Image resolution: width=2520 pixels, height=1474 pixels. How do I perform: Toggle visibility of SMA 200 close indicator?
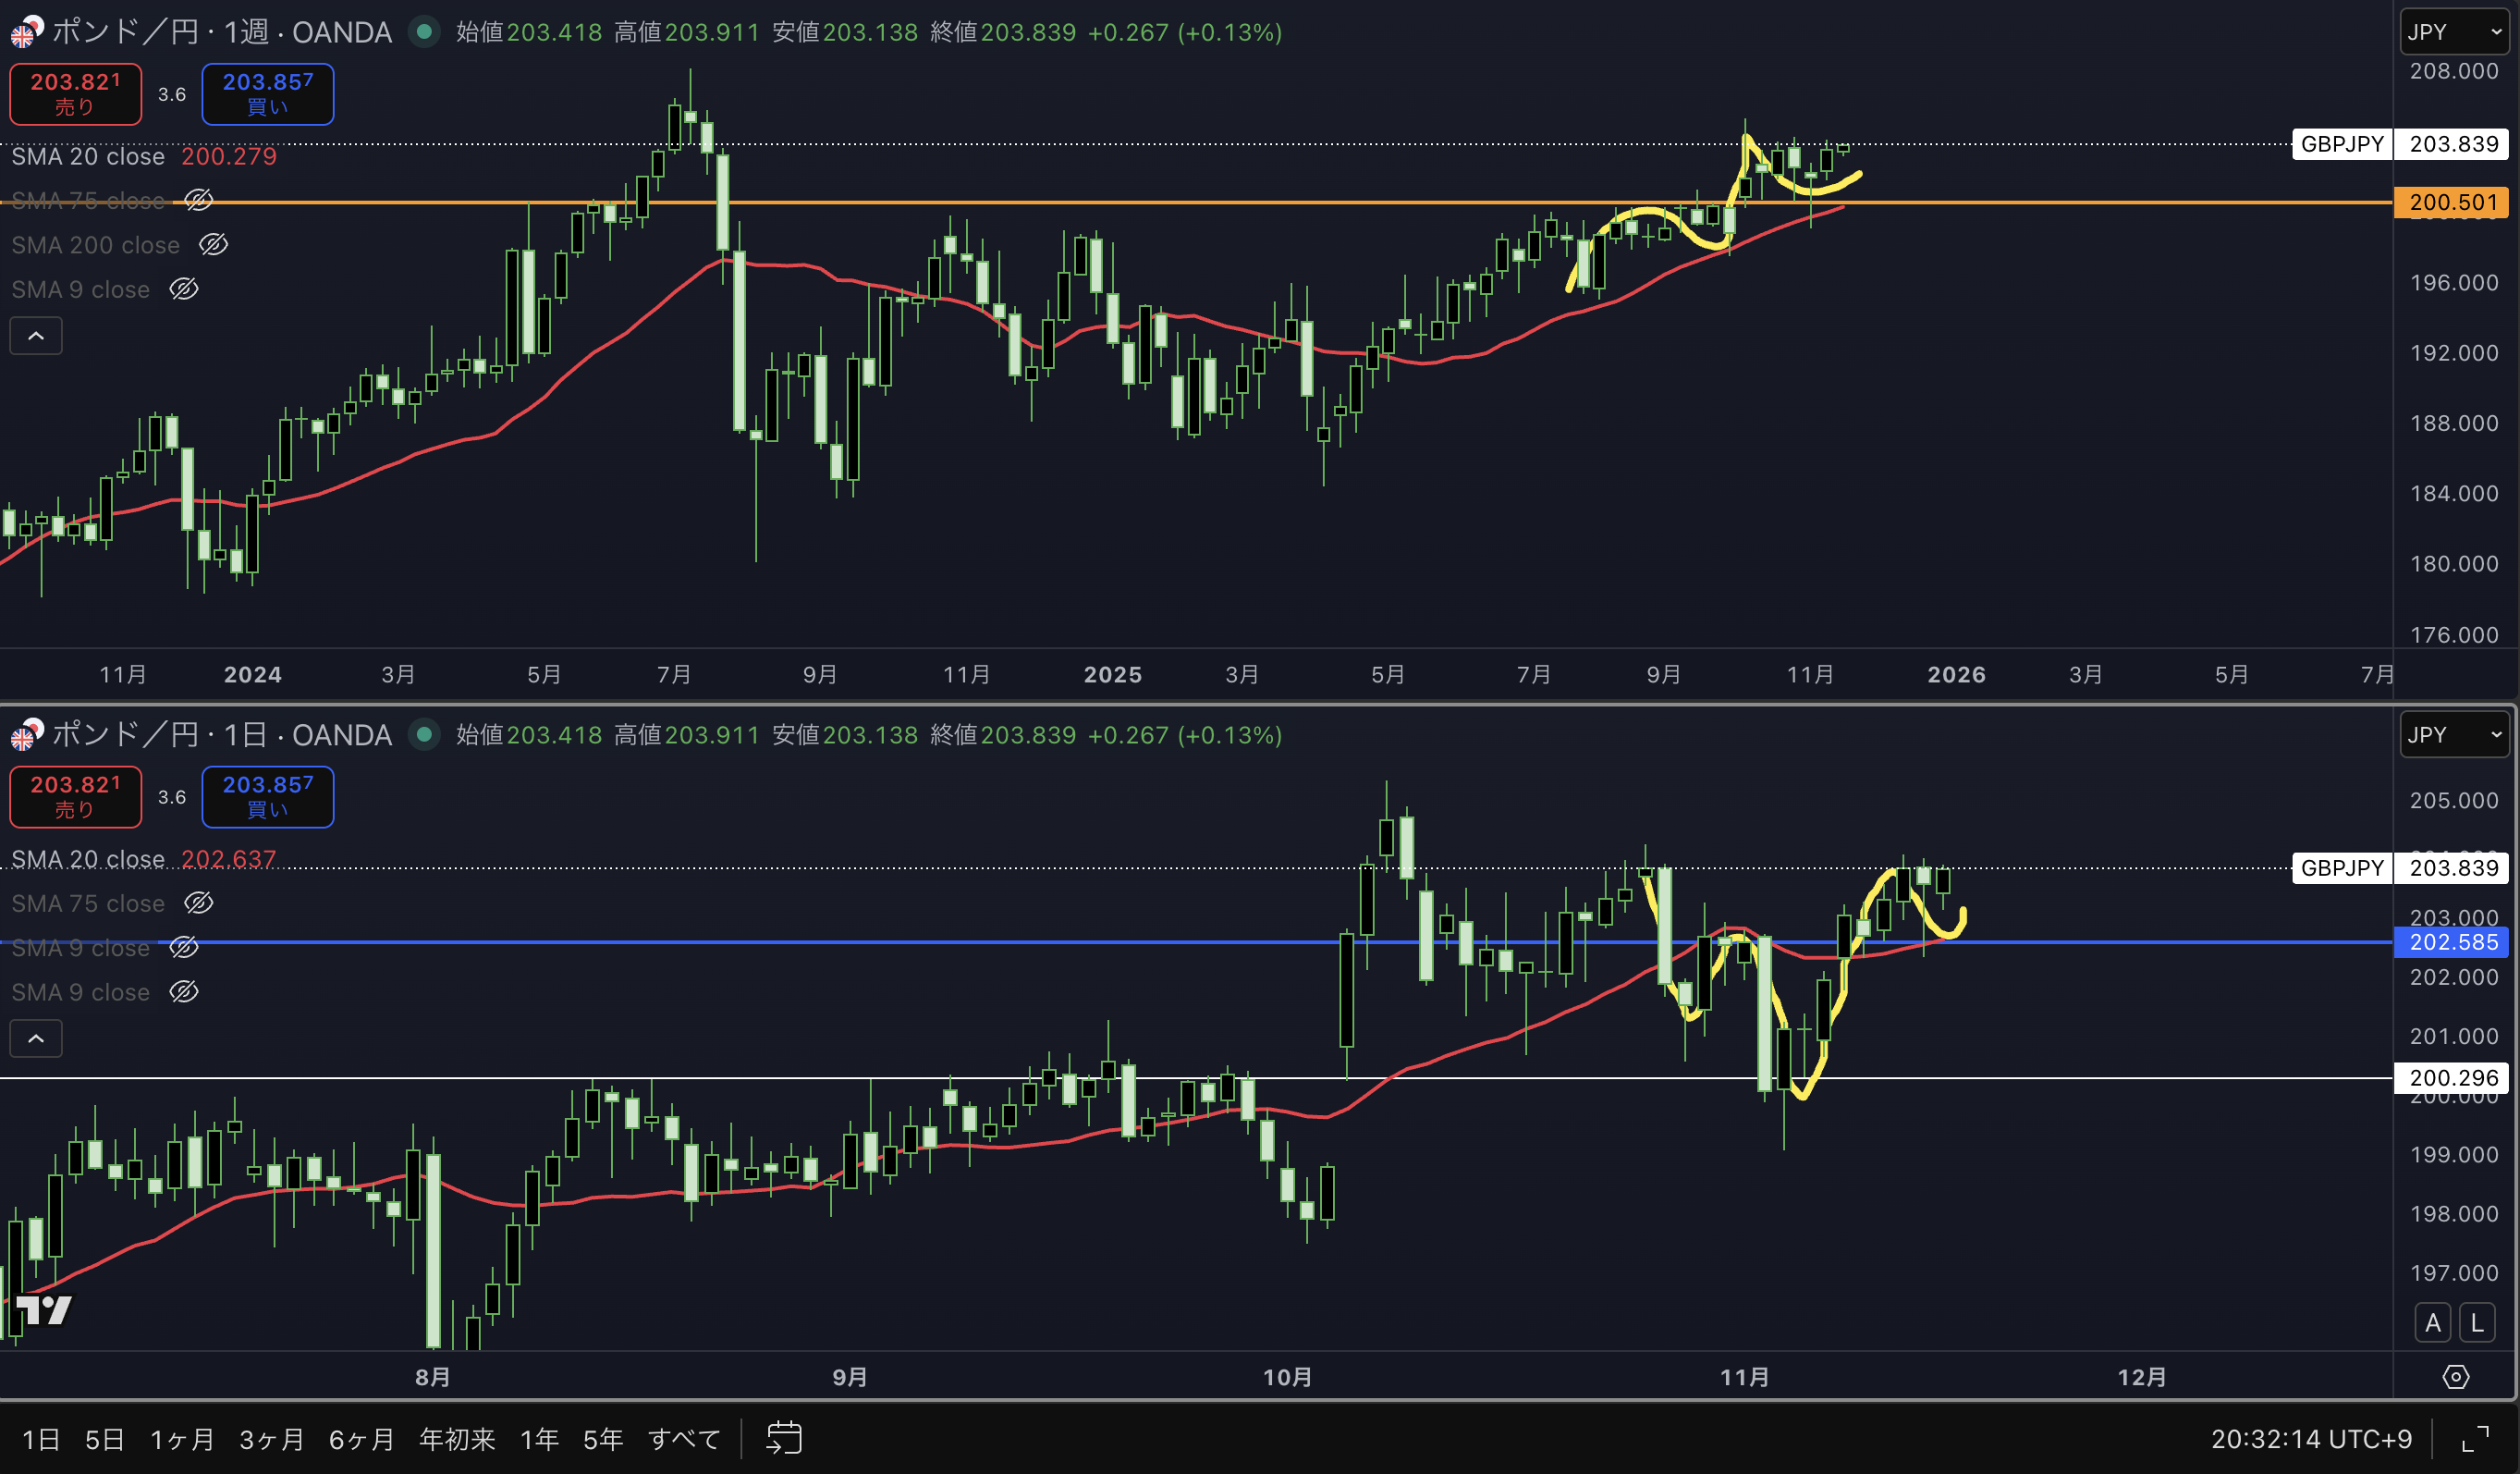coord(213,245)
